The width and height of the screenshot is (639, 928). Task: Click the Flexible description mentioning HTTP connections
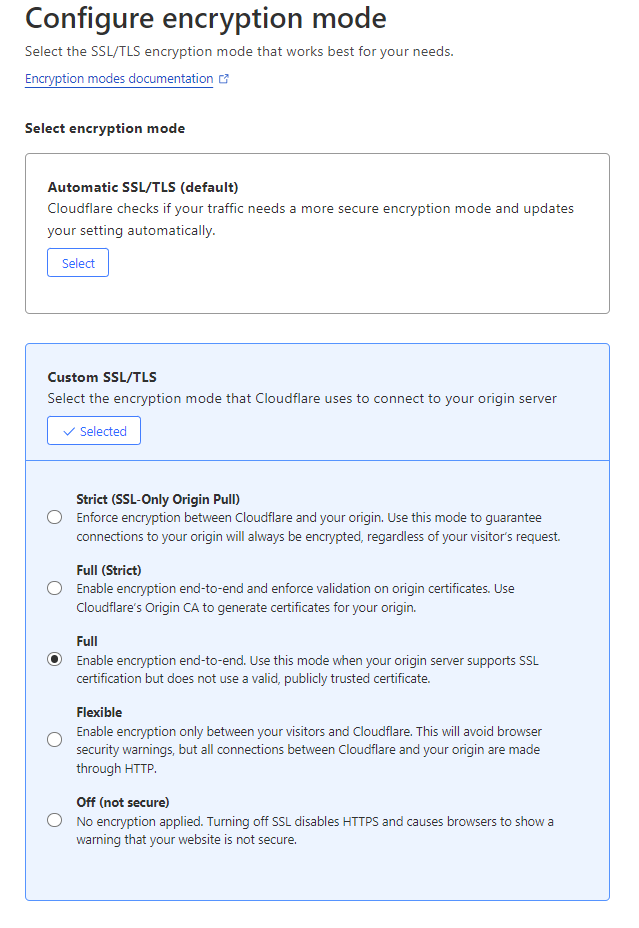click(309, 750)
